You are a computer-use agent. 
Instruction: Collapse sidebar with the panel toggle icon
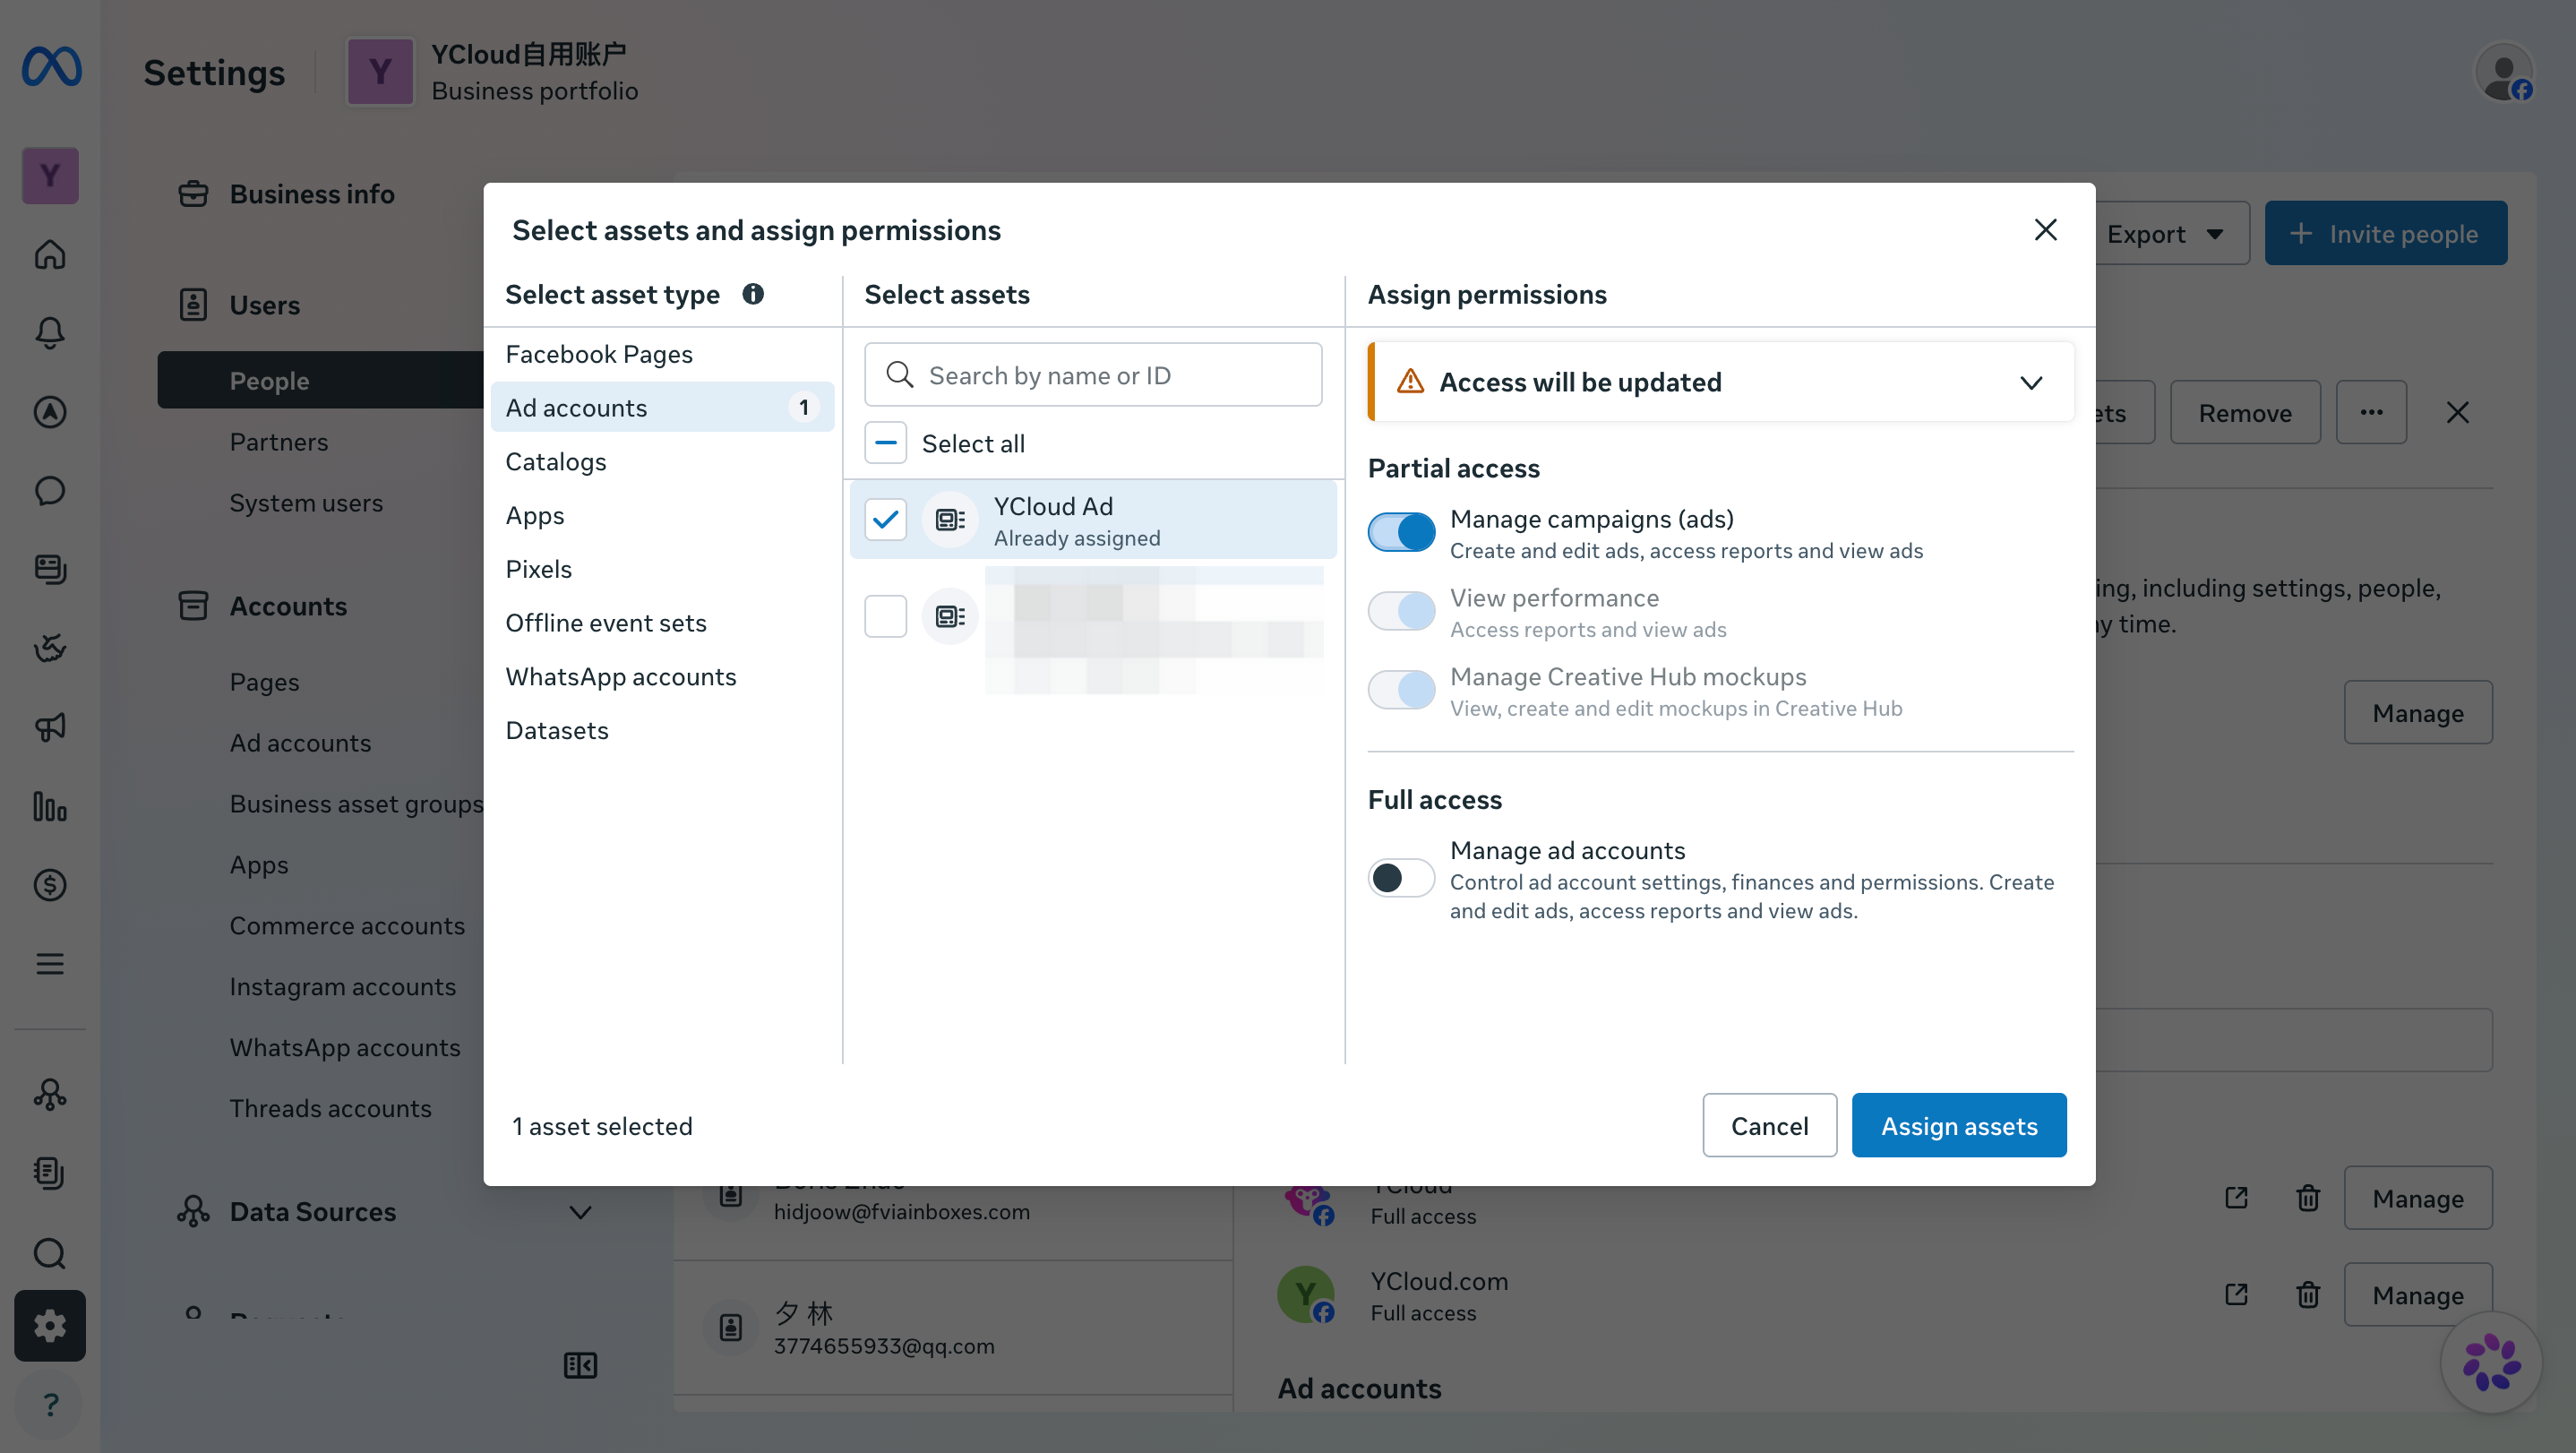580,1366
